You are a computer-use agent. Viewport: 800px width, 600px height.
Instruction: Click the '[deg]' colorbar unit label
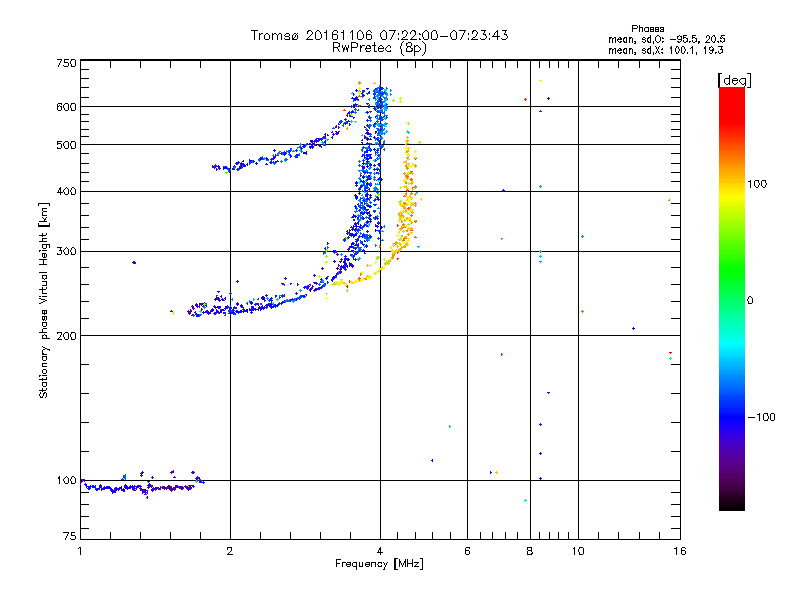pyautogui.click(x=734, y=80)
